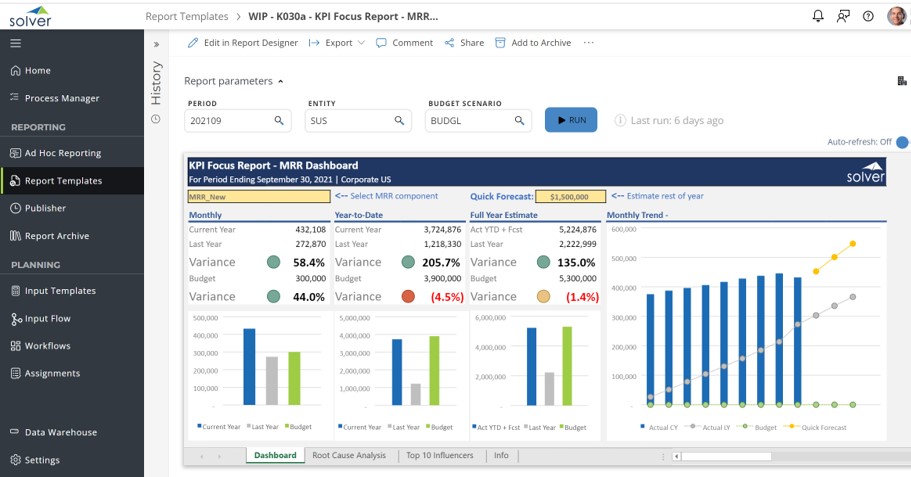The height and width of the screenshot is (477, 911).
Task: Click the Entity field search icon
Action: [x=400, y=121]
